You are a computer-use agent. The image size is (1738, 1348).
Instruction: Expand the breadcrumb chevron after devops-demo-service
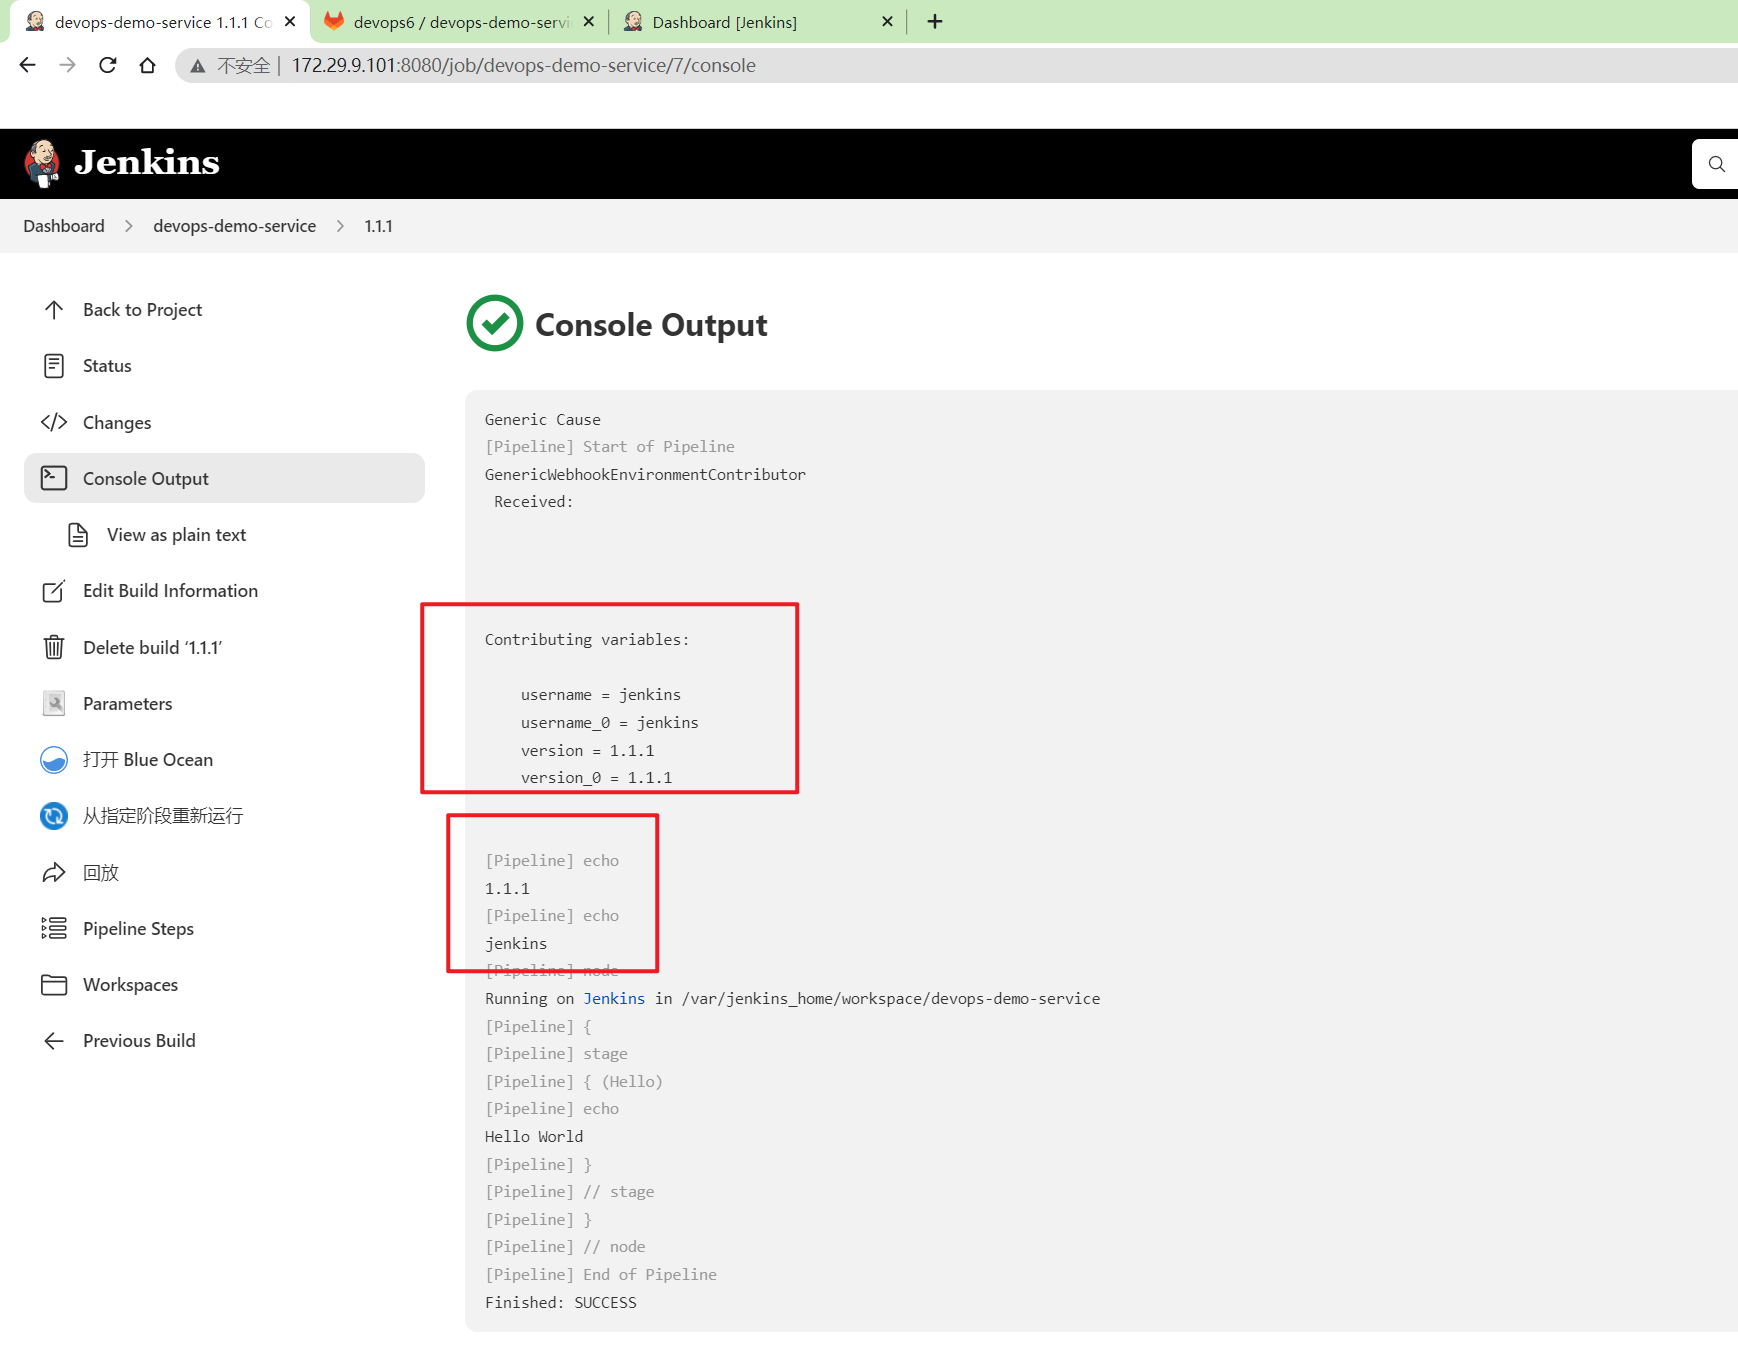[x=340, y=226]
